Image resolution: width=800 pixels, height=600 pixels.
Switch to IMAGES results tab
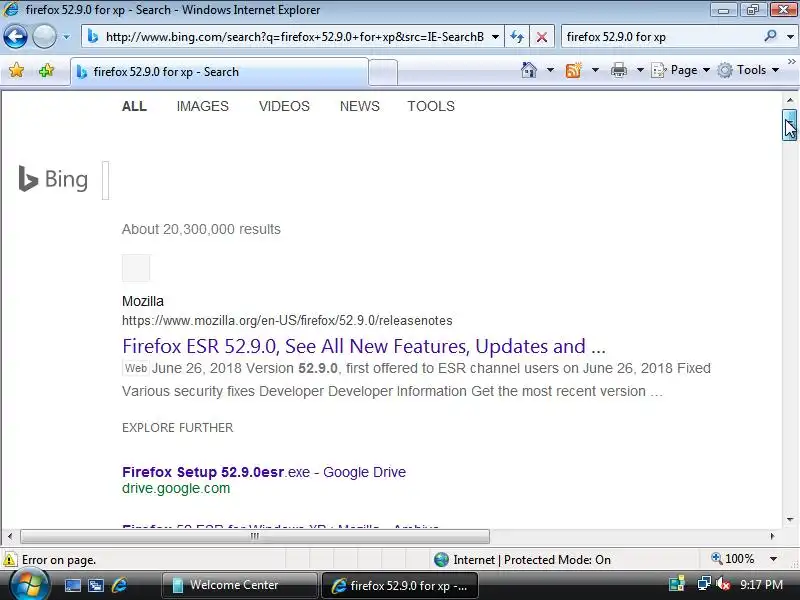203,106
